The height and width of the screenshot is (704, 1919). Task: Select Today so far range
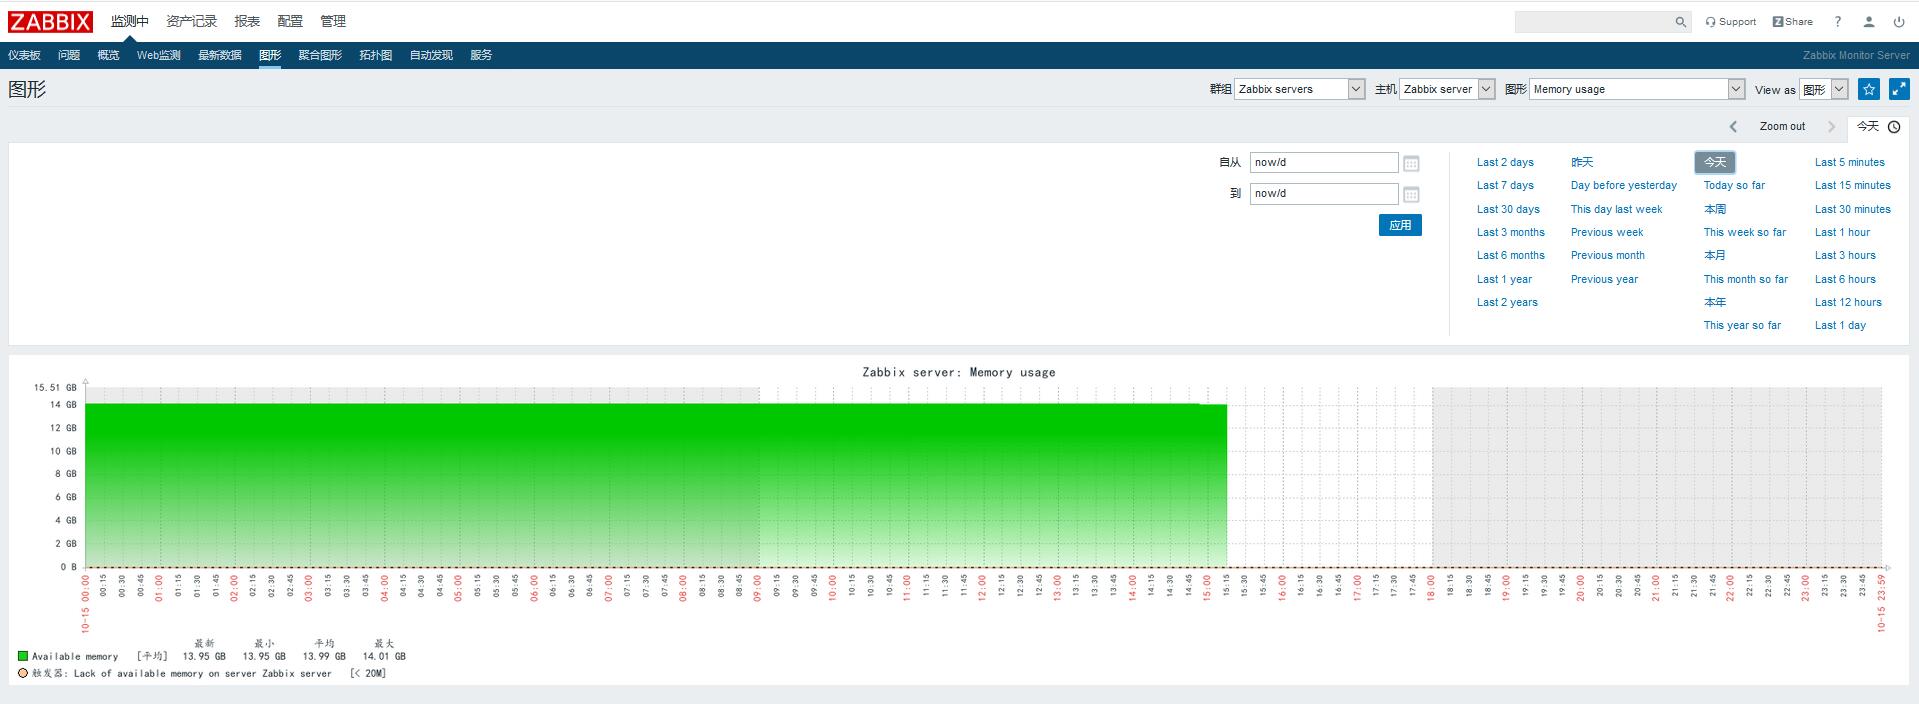tap(1734, 185)
